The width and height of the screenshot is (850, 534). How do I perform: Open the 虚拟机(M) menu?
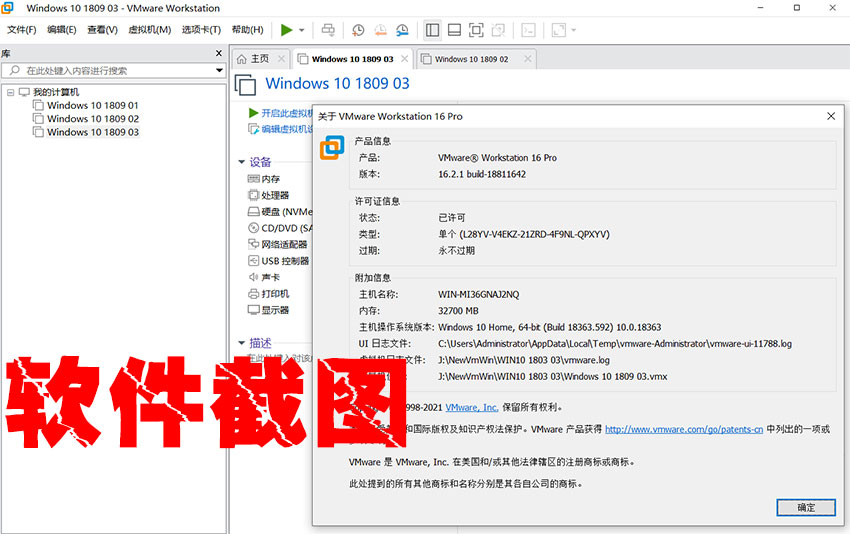click(x=150, y=30)
